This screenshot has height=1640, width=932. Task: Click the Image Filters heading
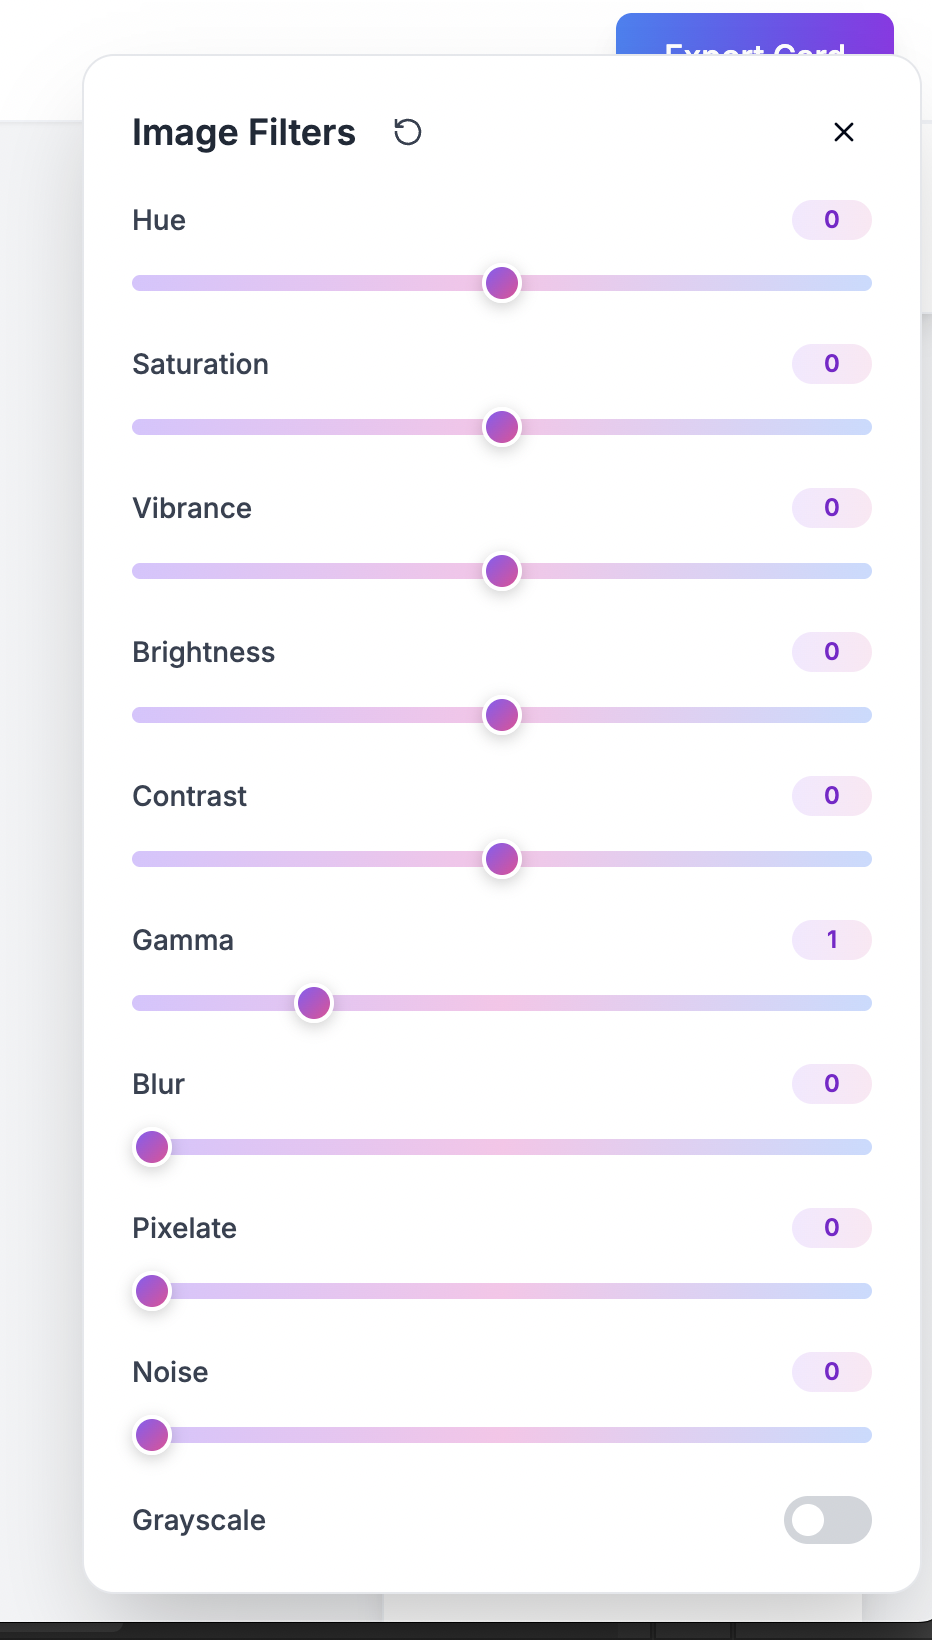244,132
